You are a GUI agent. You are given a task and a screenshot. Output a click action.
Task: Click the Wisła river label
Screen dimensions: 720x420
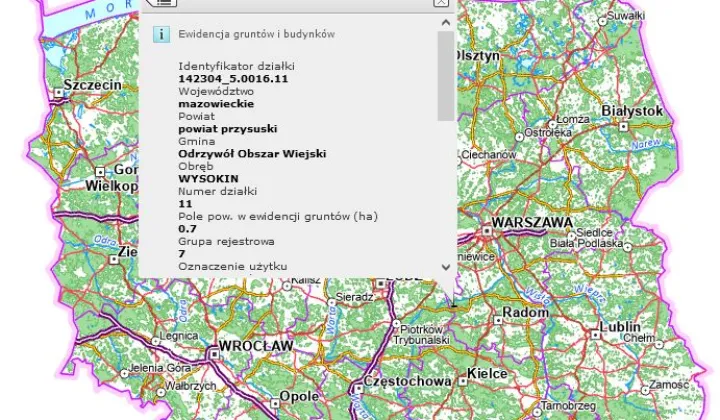click(537, 297)
